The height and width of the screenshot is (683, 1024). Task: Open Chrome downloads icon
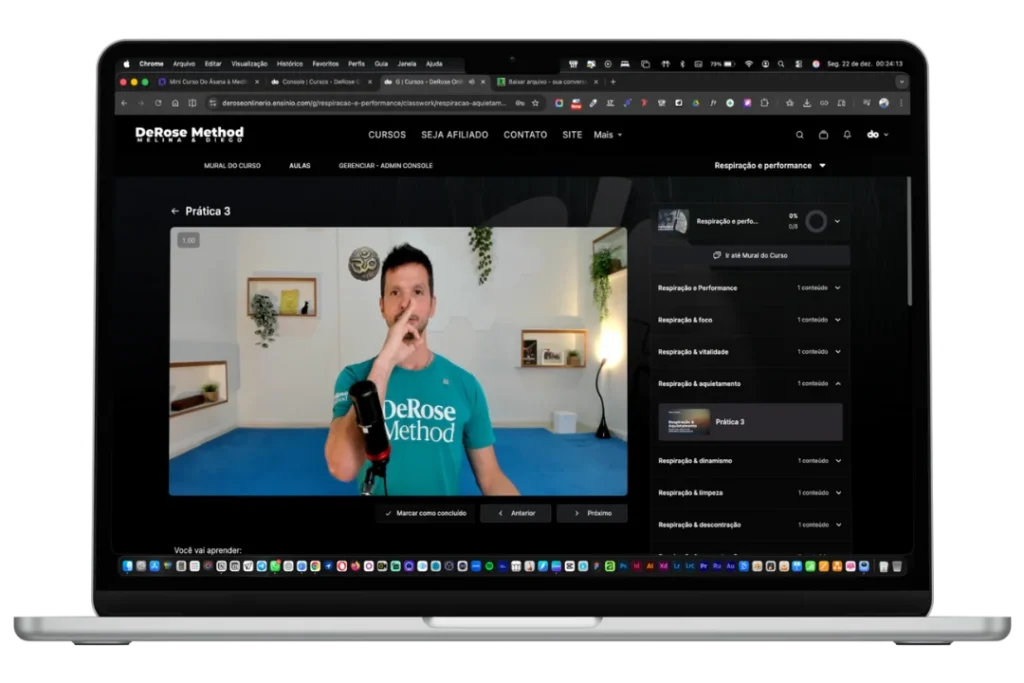pos(807,103)
